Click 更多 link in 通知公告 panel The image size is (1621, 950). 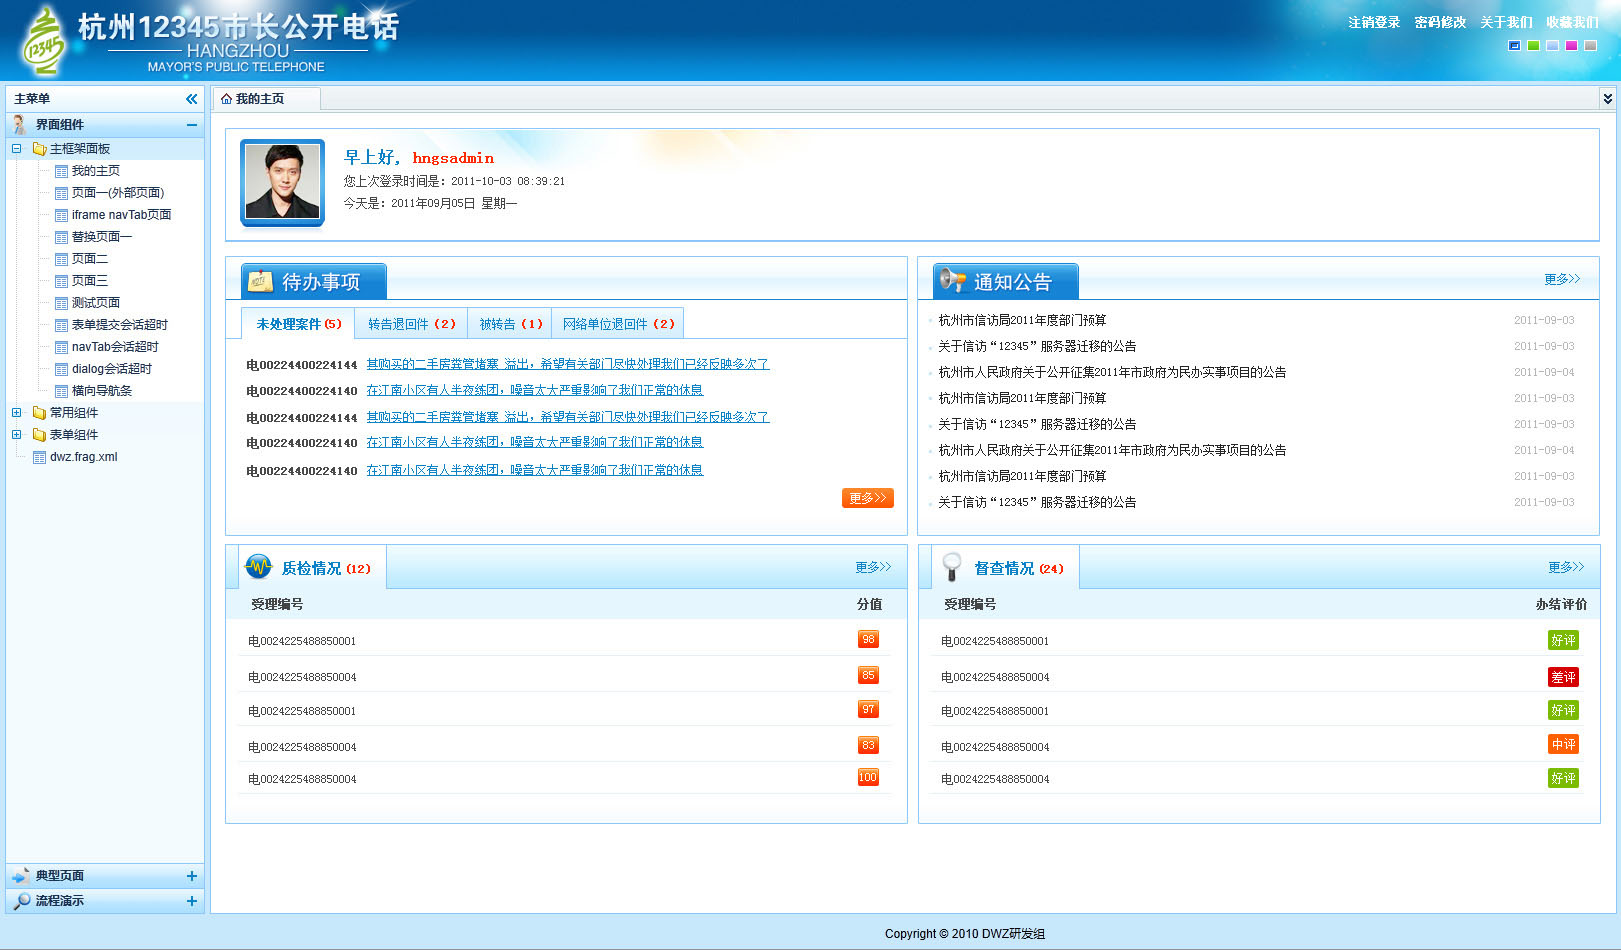coord(1562,279)
